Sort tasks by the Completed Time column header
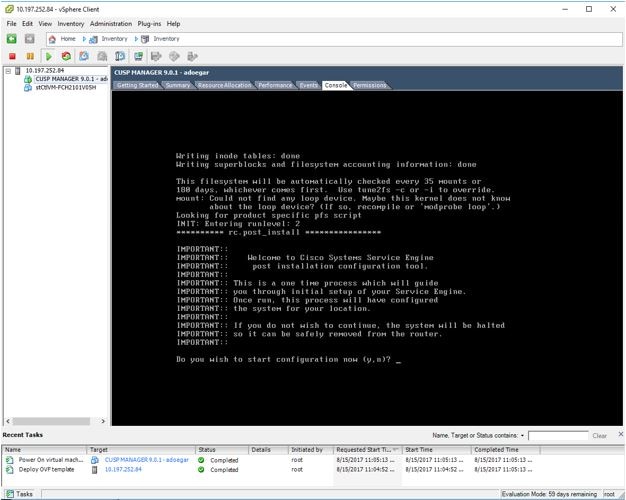Screen dimensions: 626x500 click(x=506, y=450)
